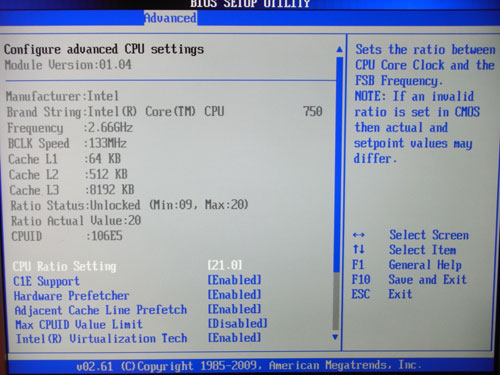Click the Cache L3 :8192 KB line

tap(72, 190)
